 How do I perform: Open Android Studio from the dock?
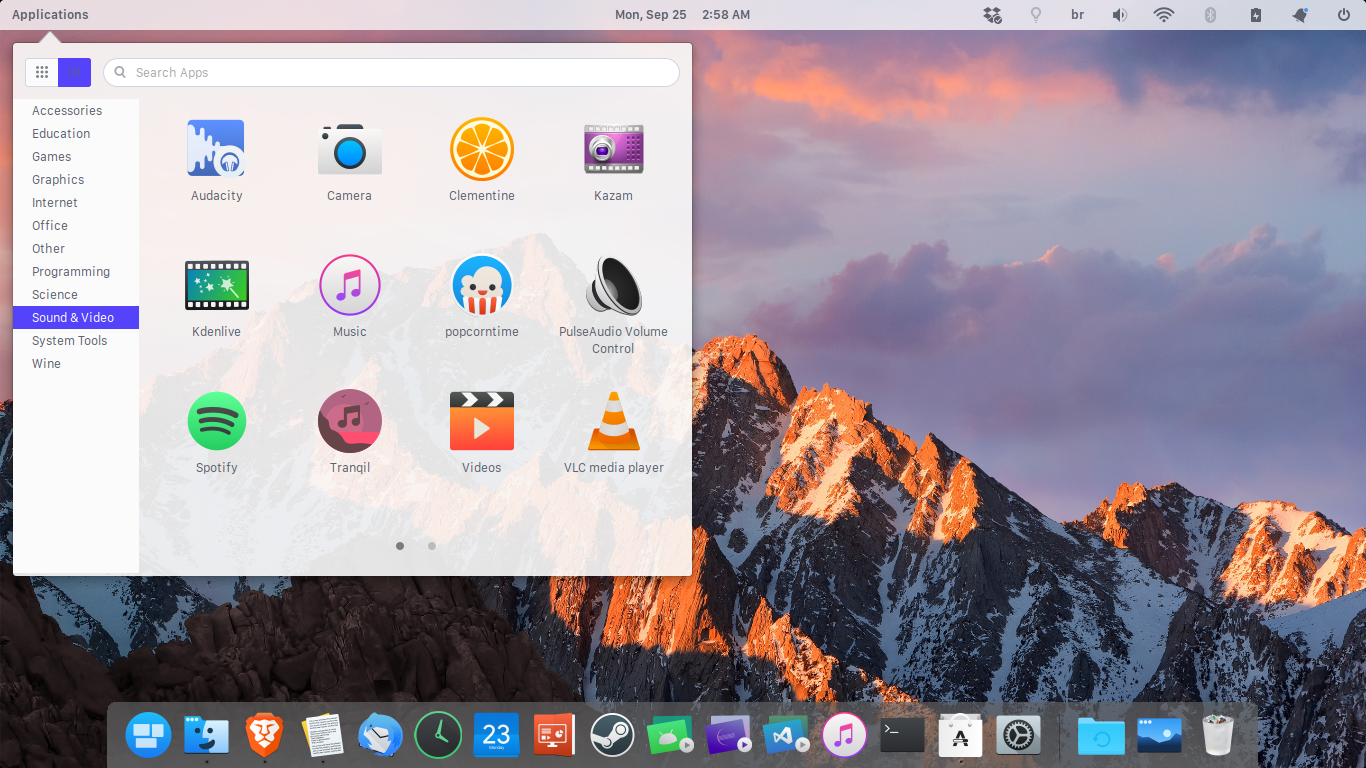[x=669, y=736]
